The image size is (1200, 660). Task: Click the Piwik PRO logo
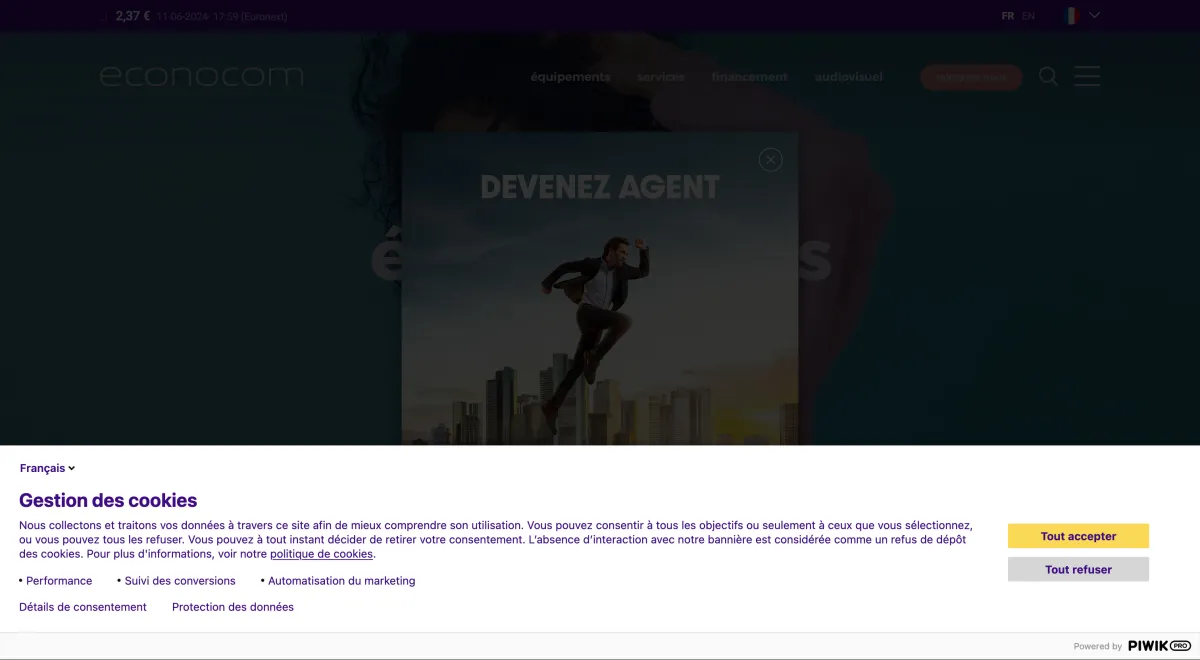[x=1159, y=646]
